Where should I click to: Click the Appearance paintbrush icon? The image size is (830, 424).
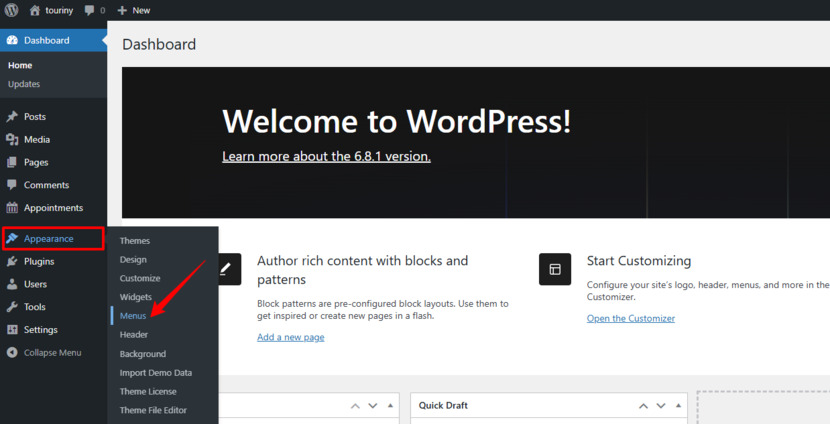pyautogui.click(x=12, y=238)
